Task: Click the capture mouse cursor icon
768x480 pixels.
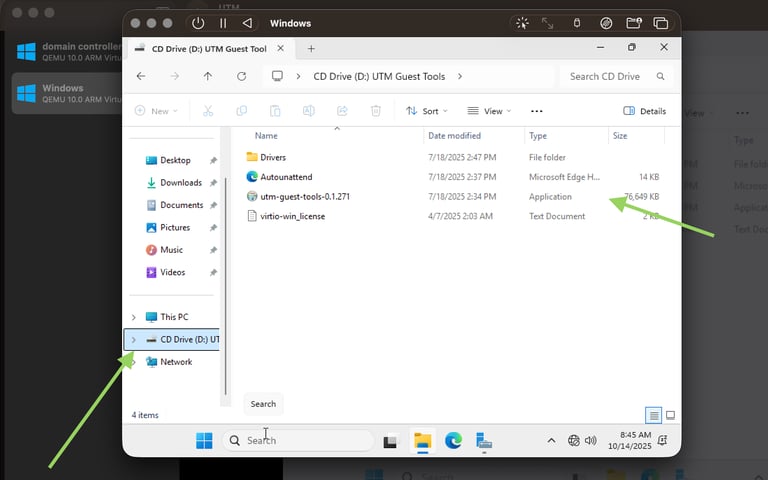Action: (523, 23)
